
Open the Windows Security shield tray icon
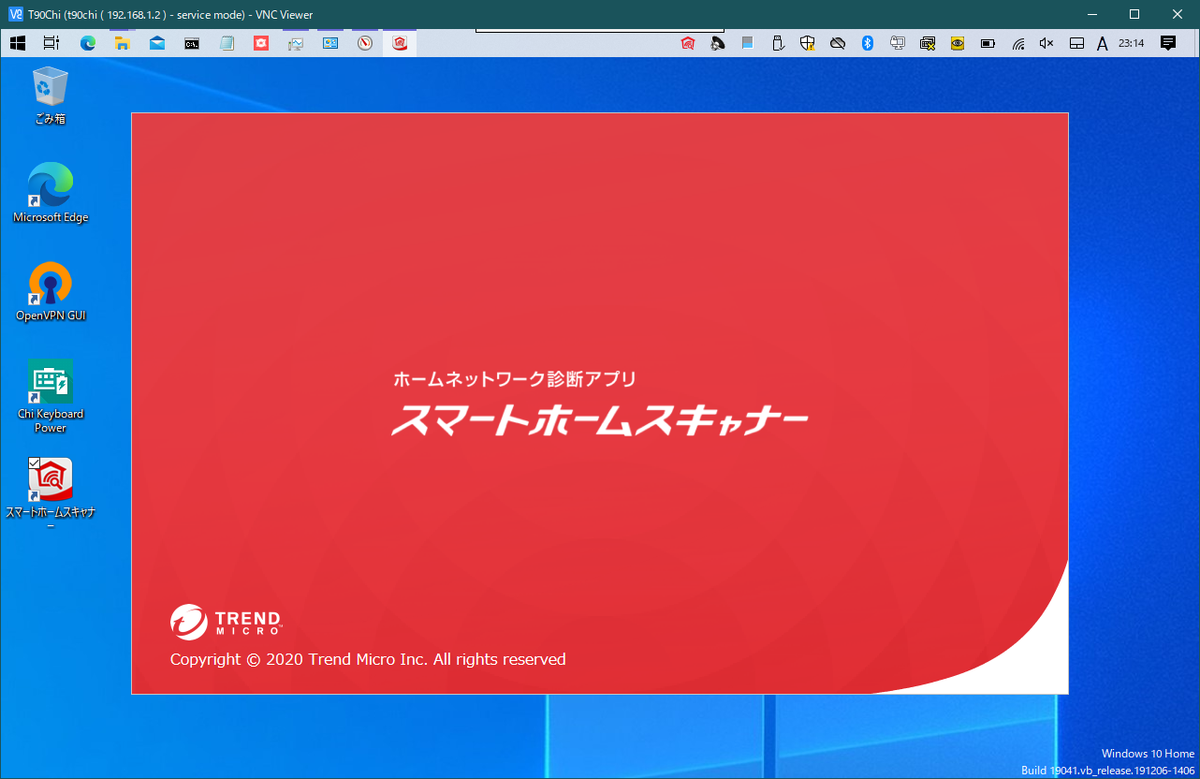[808, 43]
